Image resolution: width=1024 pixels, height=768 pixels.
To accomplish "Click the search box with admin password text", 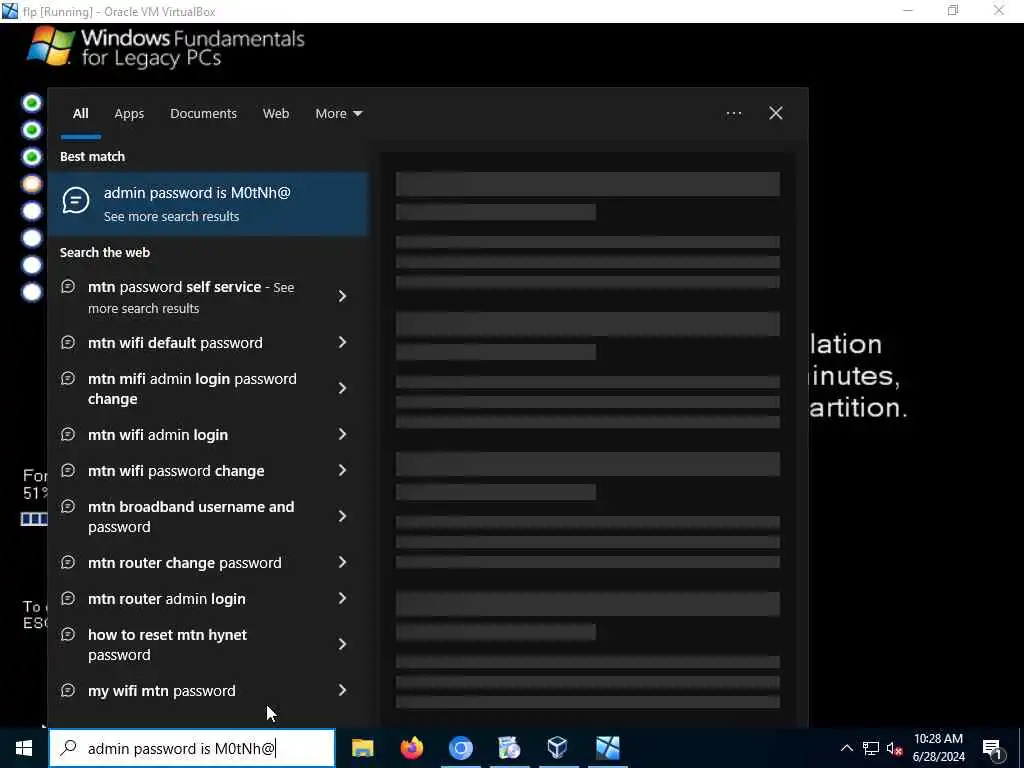I will 192,748.
